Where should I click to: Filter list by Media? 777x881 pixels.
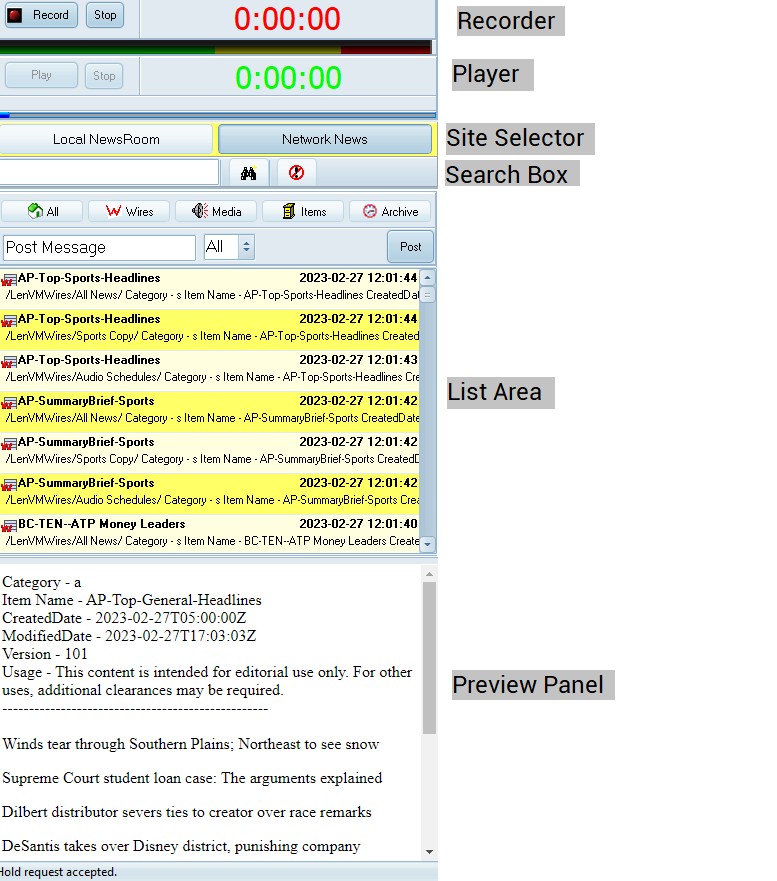[216, 212]
